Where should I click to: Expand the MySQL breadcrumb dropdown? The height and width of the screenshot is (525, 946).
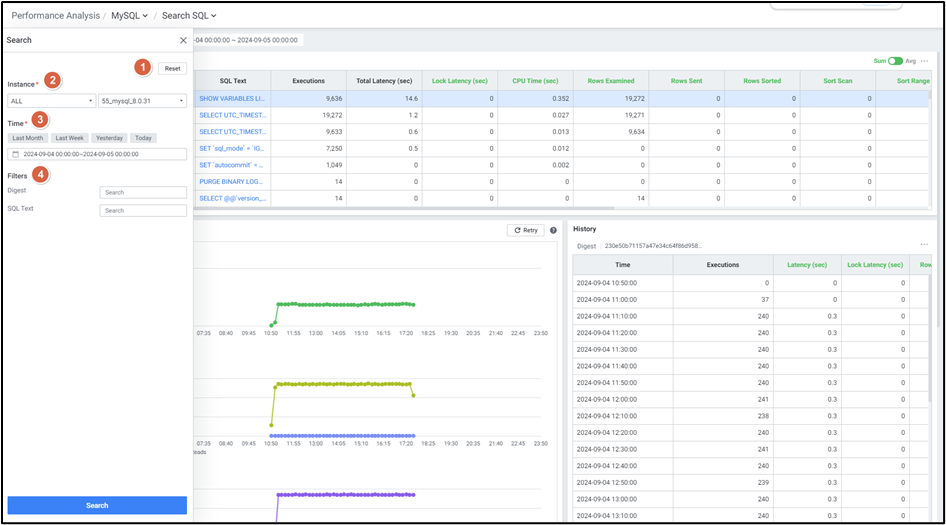[x=129, y=16]
